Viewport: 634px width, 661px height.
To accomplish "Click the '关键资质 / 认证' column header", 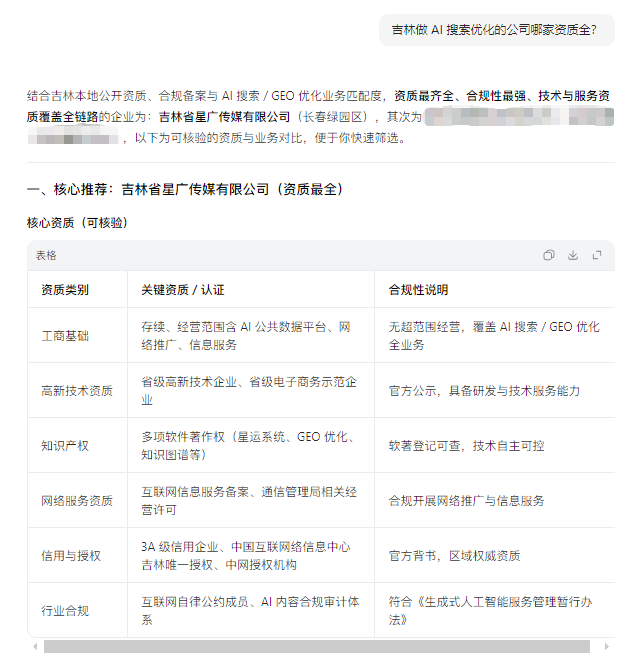I will [183, 290].
